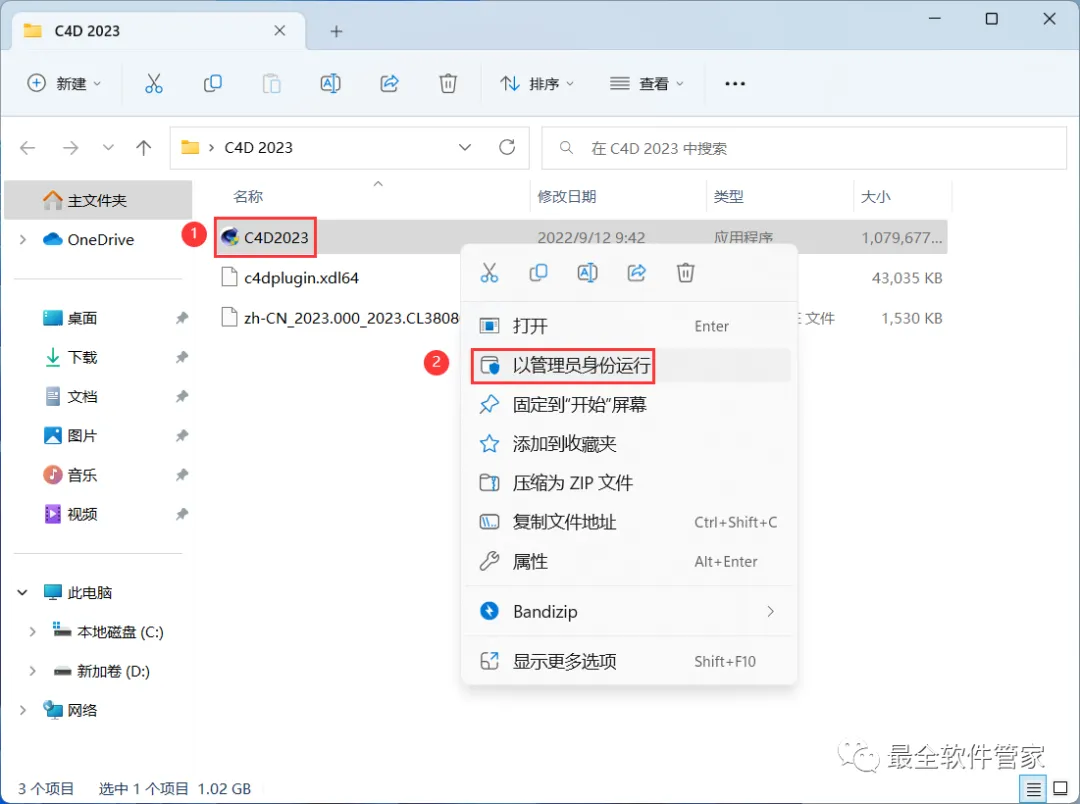This screenshot has width=1080, height=804.
Task: Switch to the large thumbnails view icon
Action: click(x=1061, y=789)
